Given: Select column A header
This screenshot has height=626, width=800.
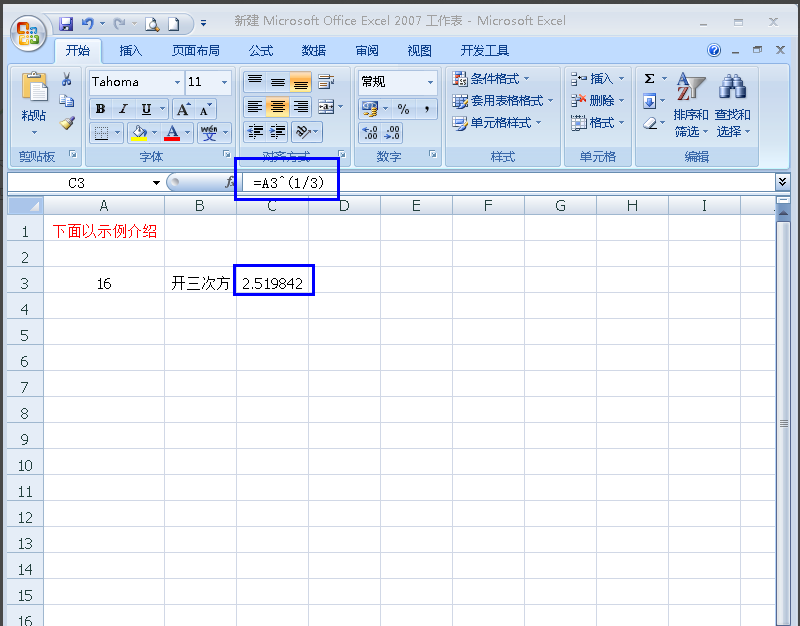Looking at the screenshot, I should click(104, 206).
